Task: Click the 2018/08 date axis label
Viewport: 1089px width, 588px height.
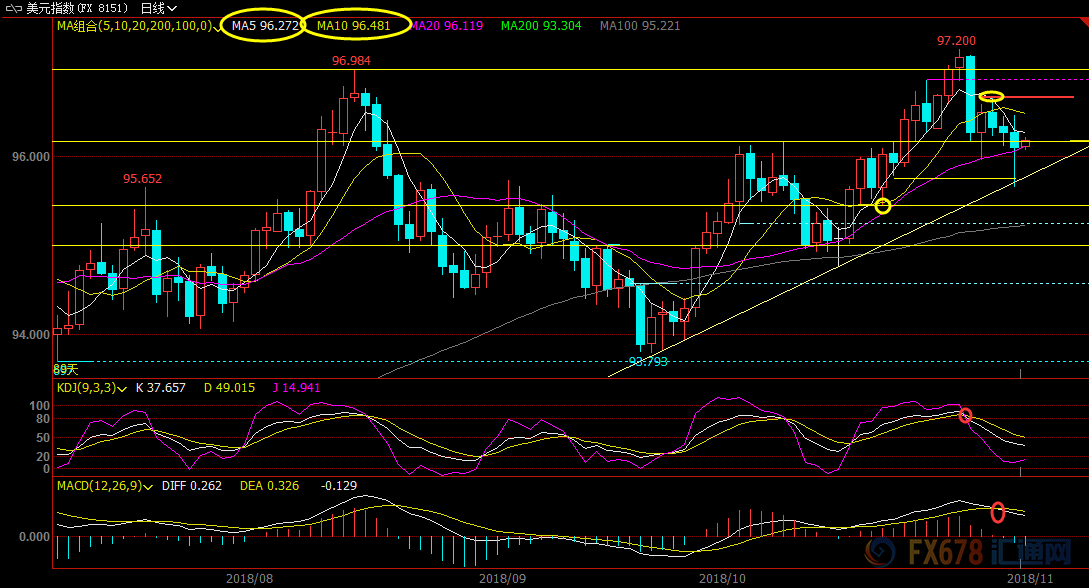Action: 249,578
